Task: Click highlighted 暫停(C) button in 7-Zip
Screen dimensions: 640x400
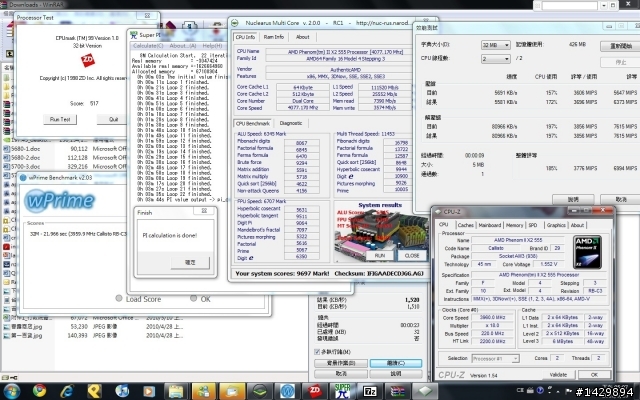Action: [396, 363]
